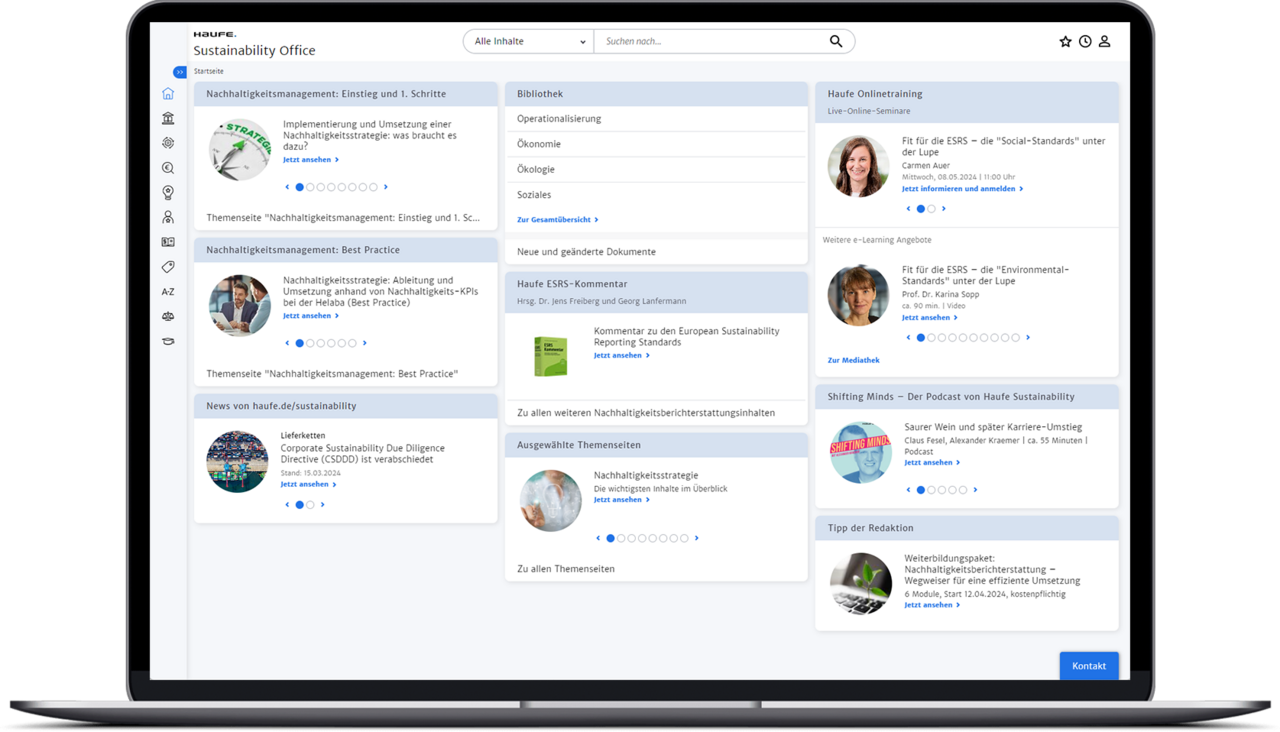The image size is (1280, 732).
Task: Select second dot in 'Einstieg und 1. Schritte' carousel
Action: [x=310, y=187]
